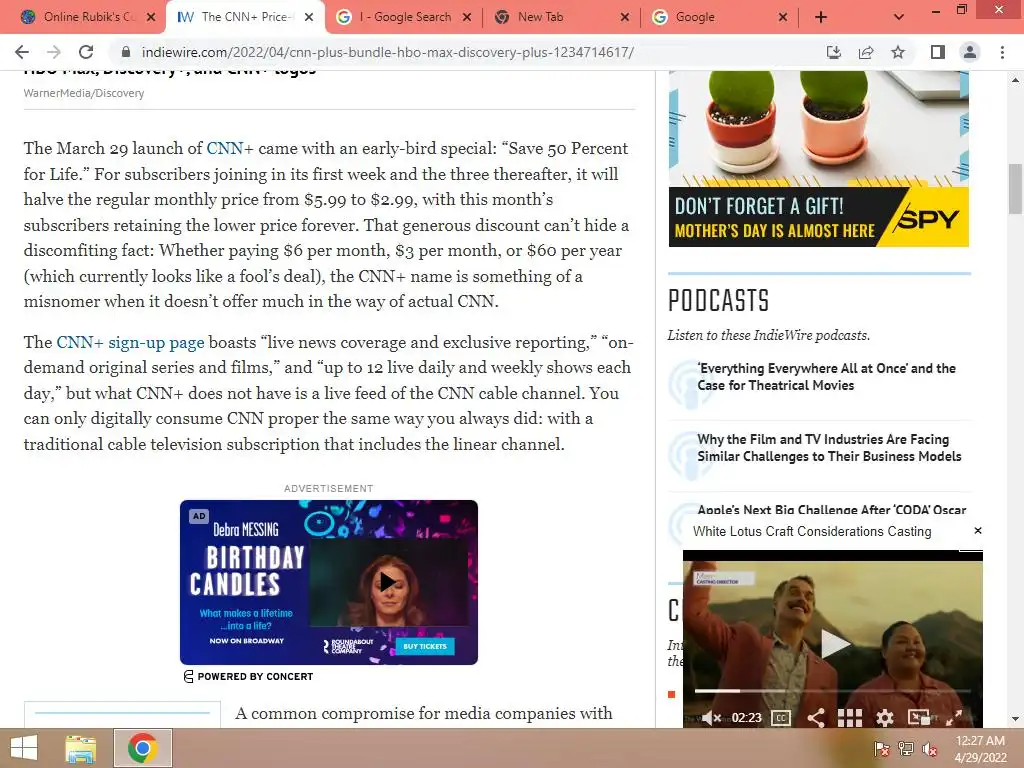The image size is (1024, 768).
Task: Open video playlist grid view
Action: [850, 718]
